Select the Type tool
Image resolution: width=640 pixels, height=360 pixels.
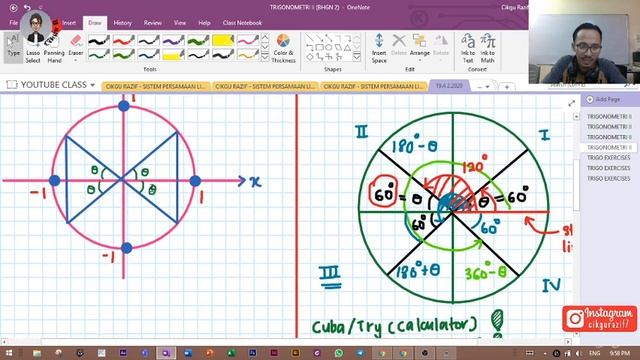tap(13, 48)
